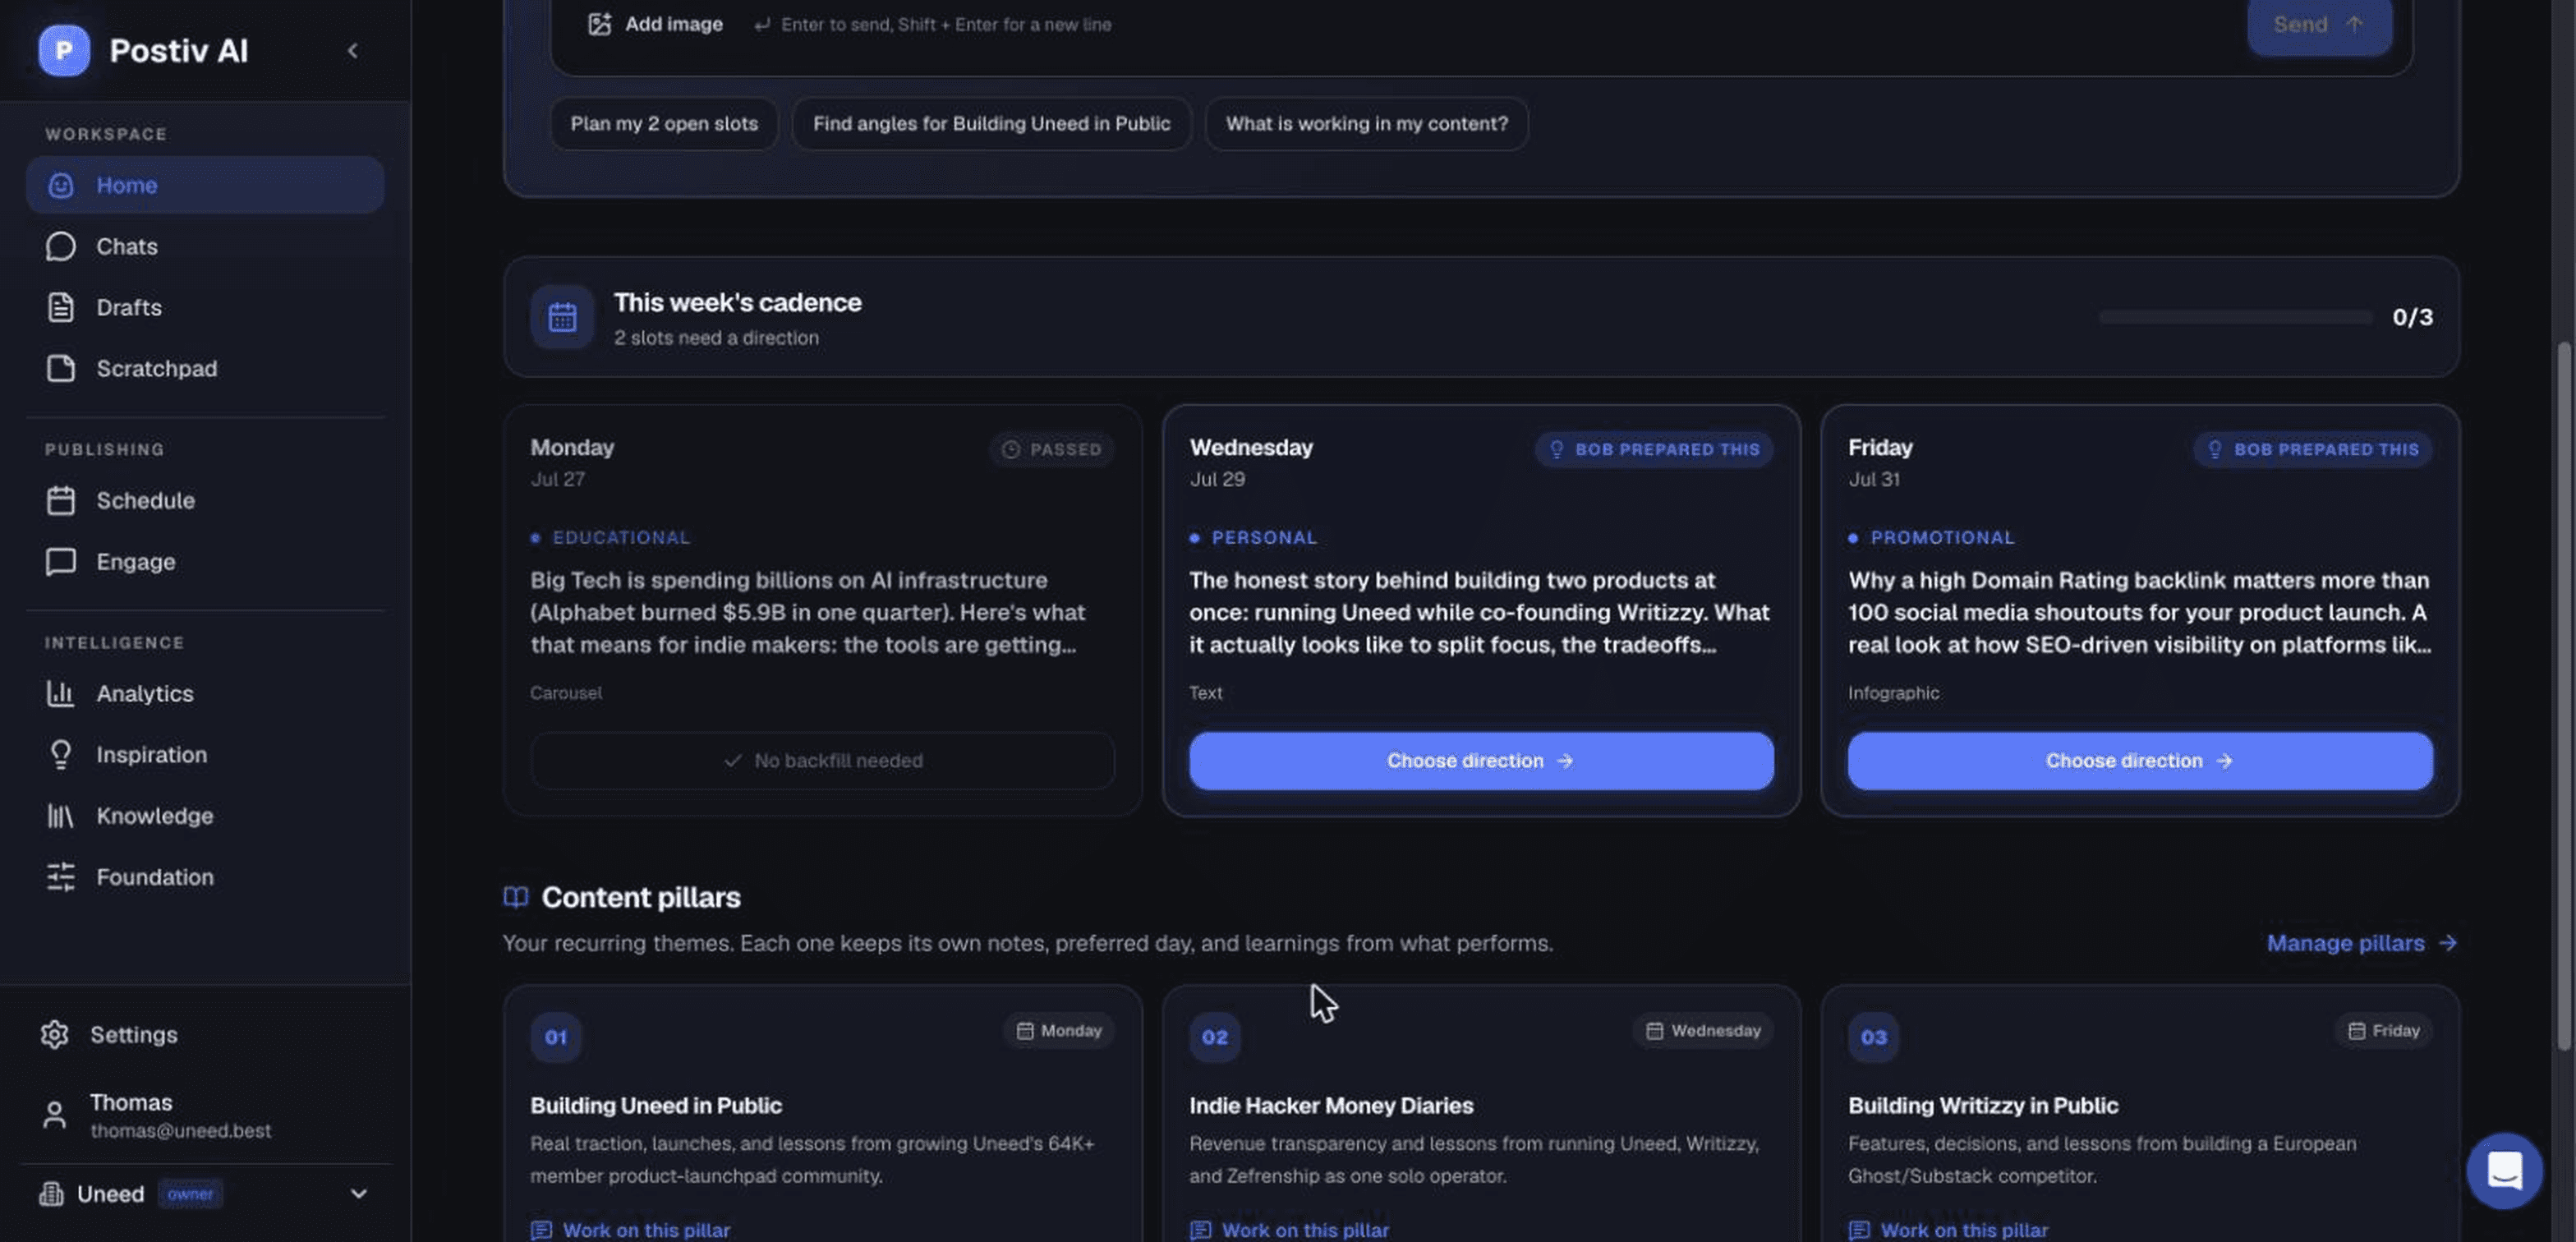Choose direction for Friday's post

tap(2140, 761)
